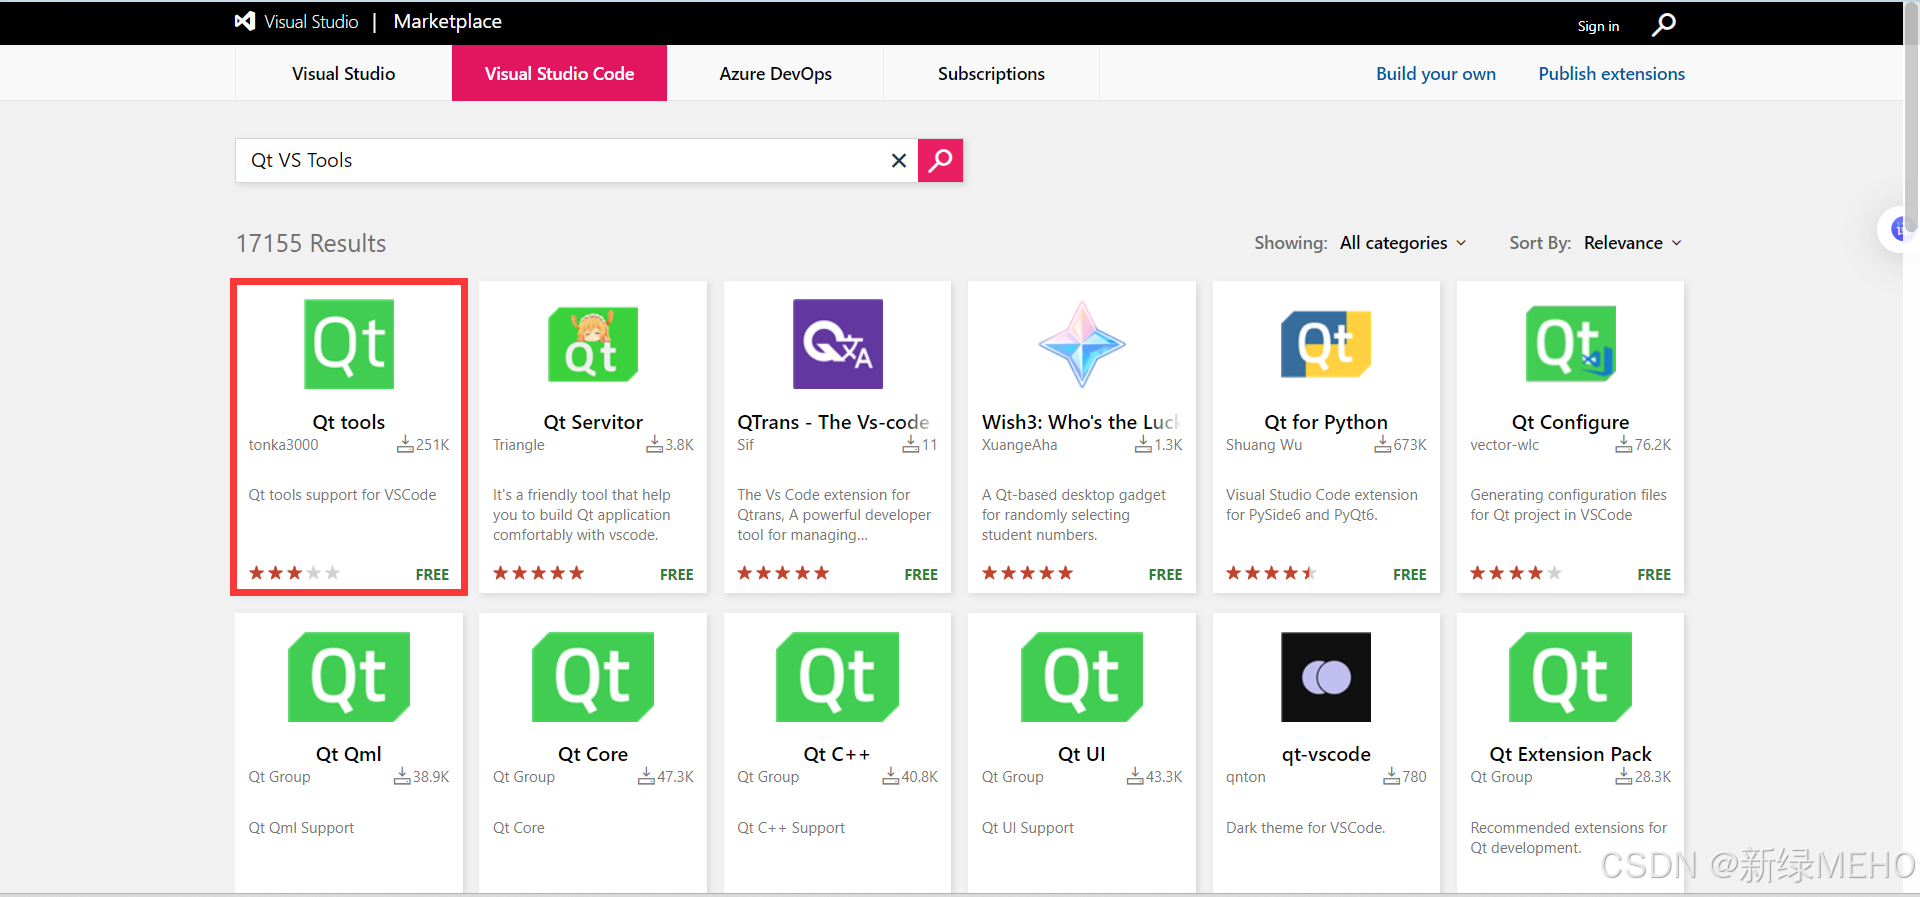1920x897 pixels.
Task: Open the Qt tools extension title
Action: tap(349, 422)
